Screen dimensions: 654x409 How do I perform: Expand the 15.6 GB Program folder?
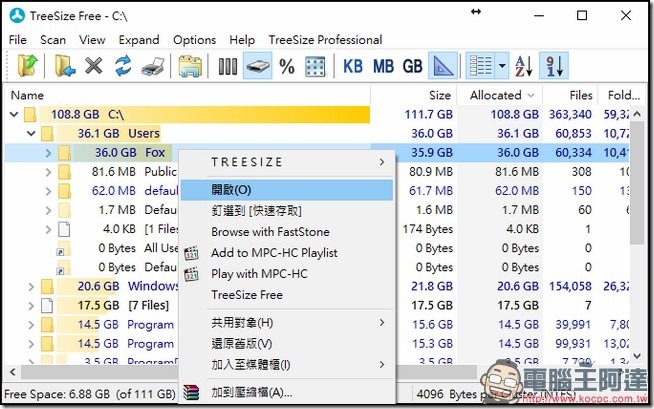[x=31, y=325]
